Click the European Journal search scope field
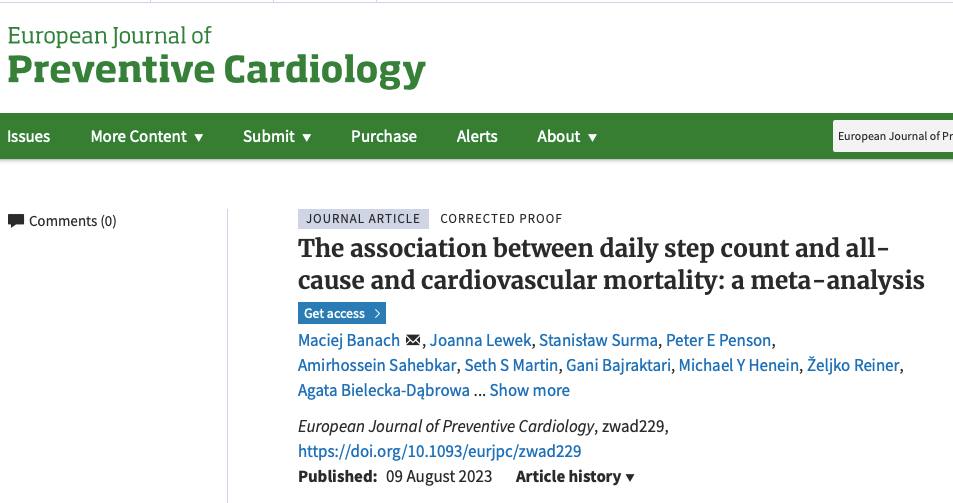953x503 pixels. pos(893,136)
